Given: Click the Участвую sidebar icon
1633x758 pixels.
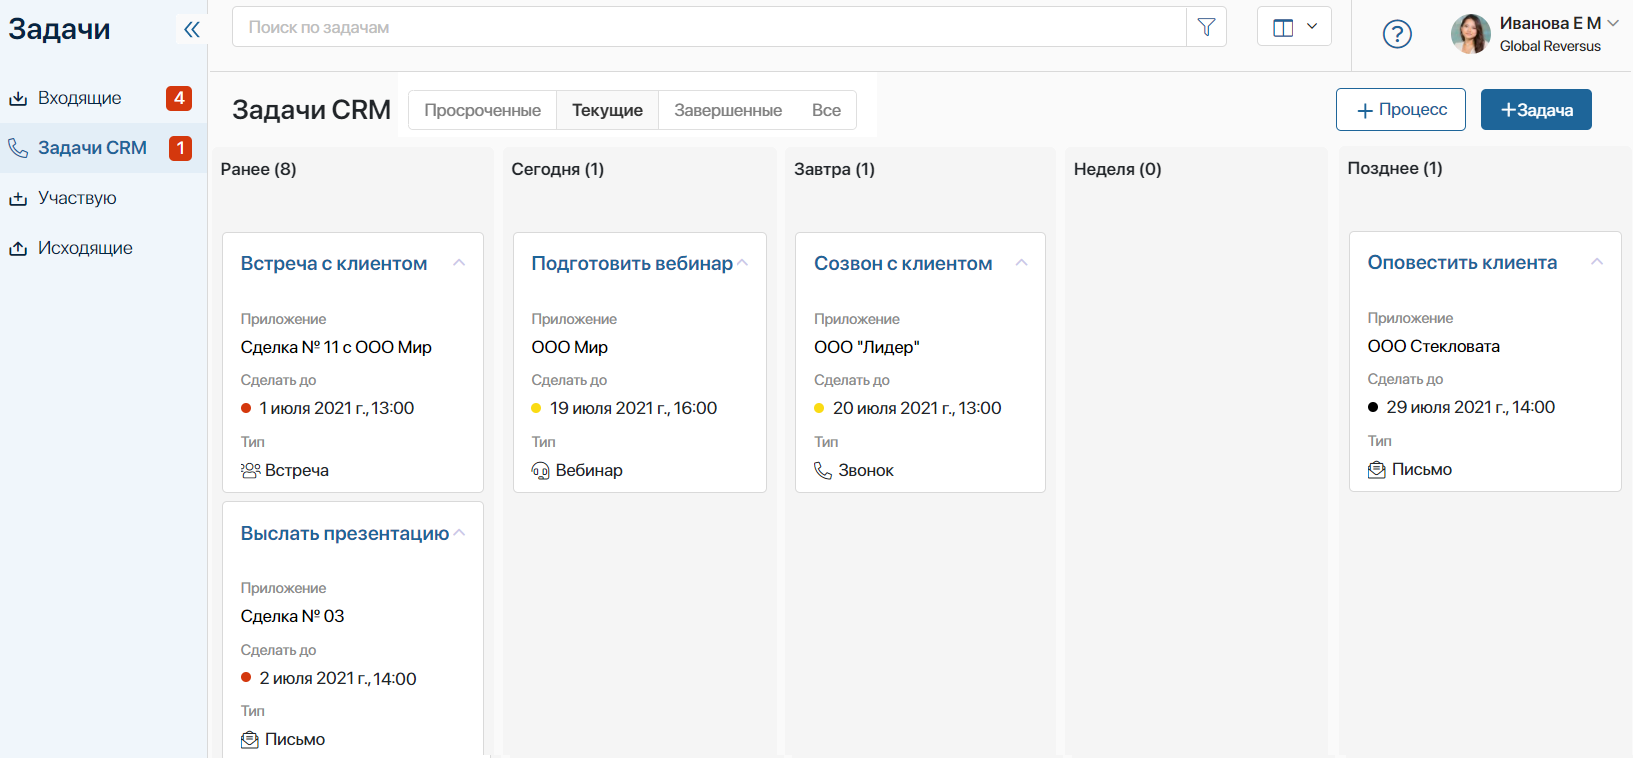Looking at the screenshot, I should [x=18, y=198].
